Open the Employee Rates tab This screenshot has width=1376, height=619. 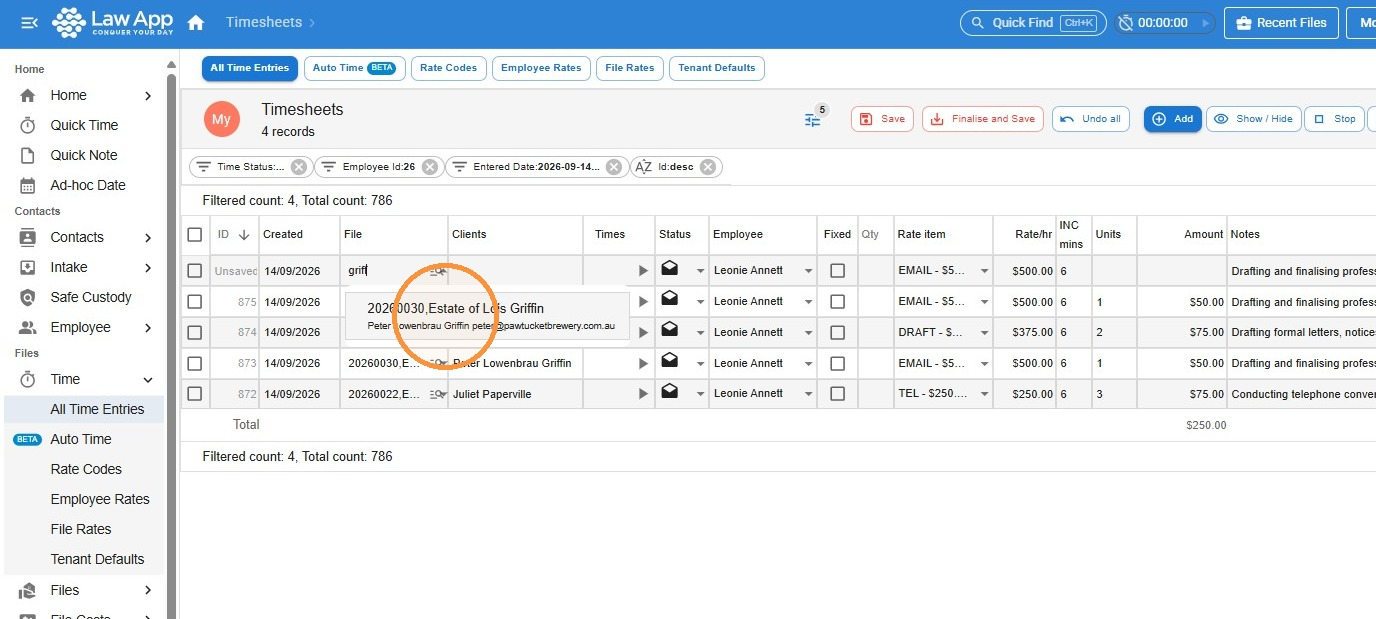pyautogui.click(x=541, y=68)
